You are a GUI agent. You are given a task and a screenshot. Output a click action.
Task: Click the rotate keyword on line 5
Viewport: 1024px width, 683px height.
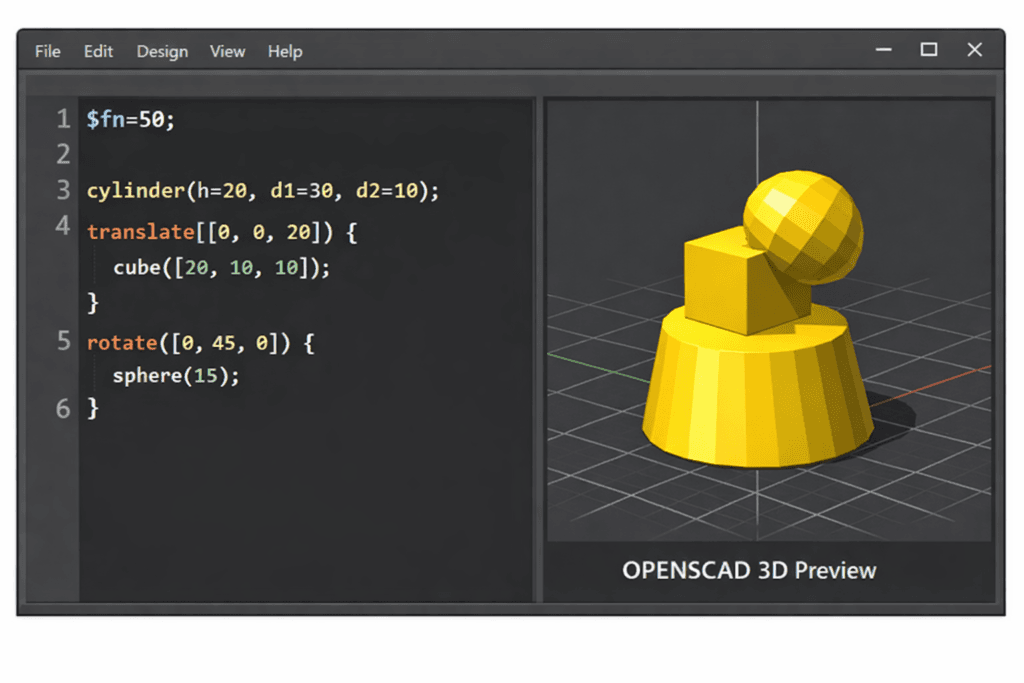[122, 342]
